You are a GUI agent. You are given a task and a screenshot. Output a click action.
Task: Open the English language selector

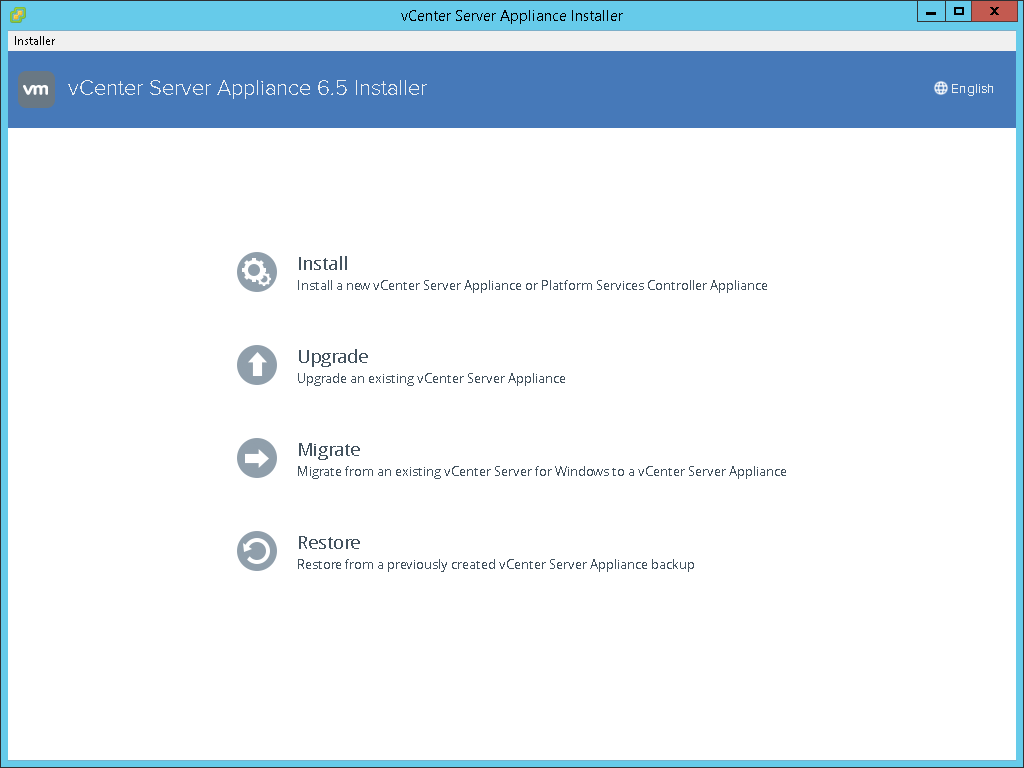pyautogui.click(x=963, y=88)
